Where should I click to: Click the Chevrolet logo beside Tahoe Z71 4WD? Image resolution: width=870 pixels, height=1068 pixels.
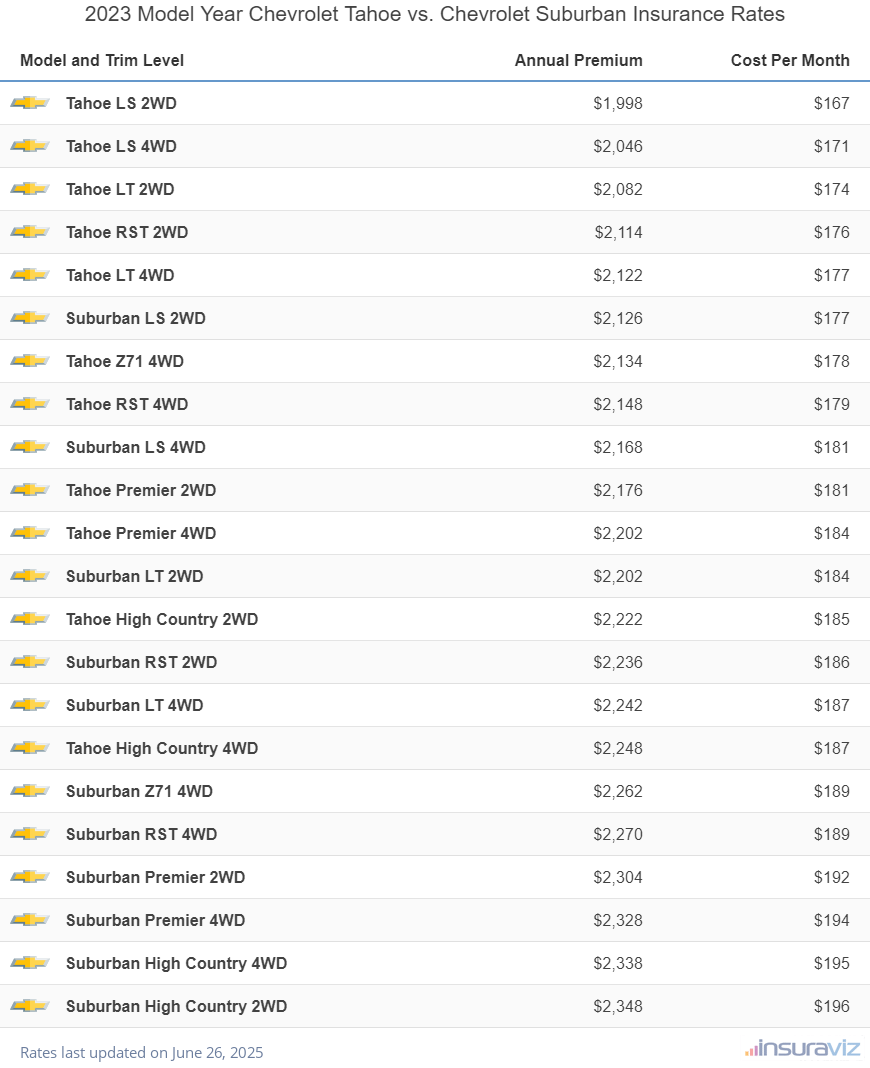tap(30, 360)
